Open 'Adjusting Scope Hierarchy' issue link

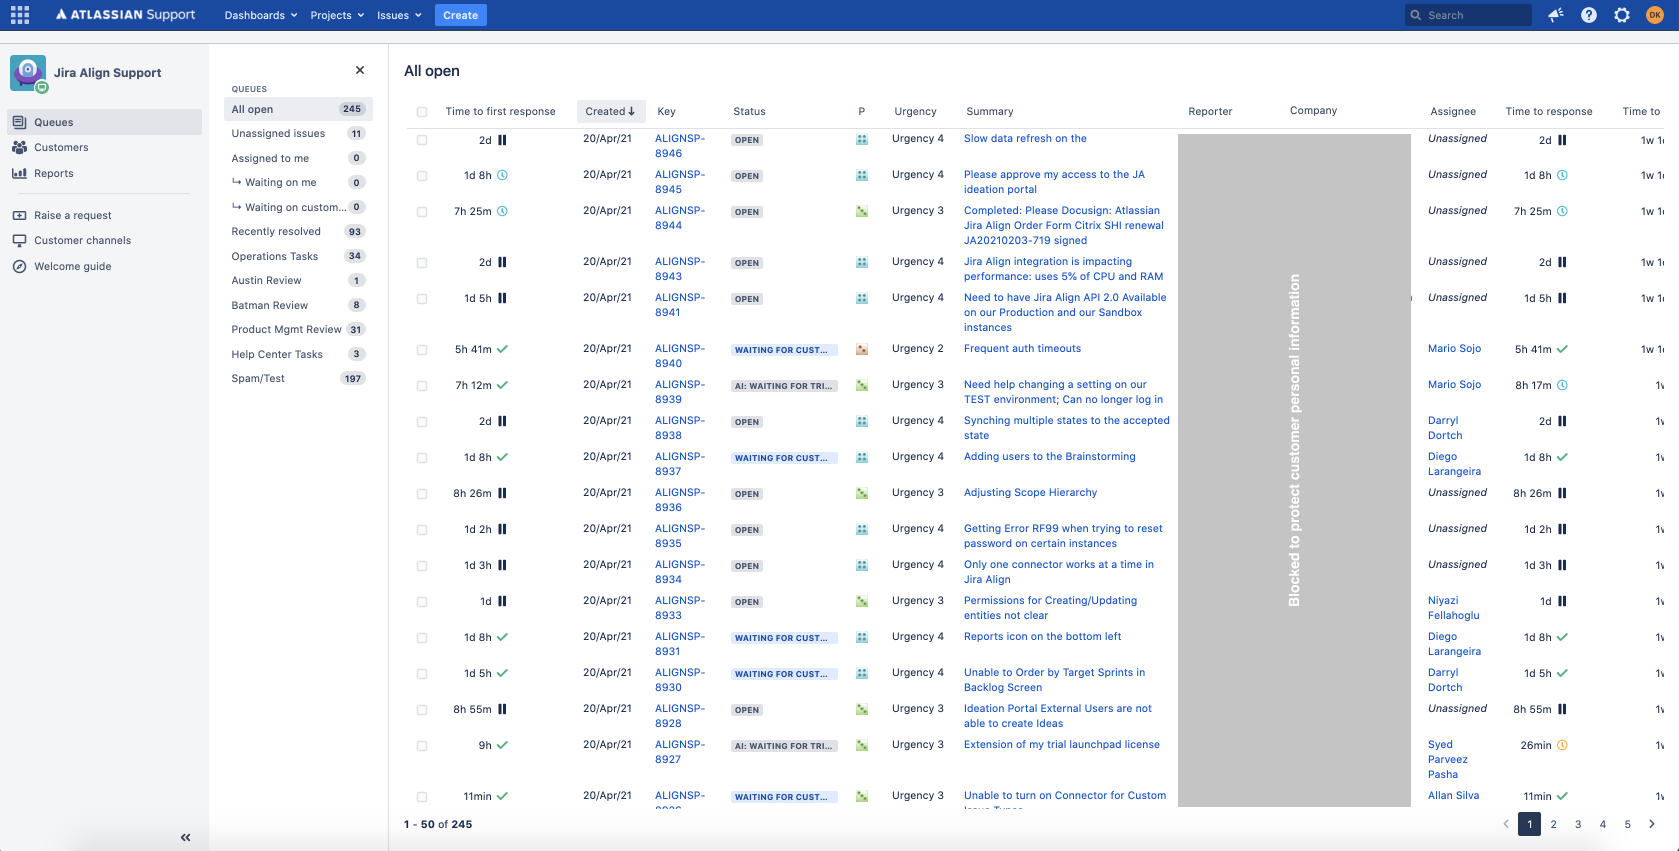point(1030,492)
